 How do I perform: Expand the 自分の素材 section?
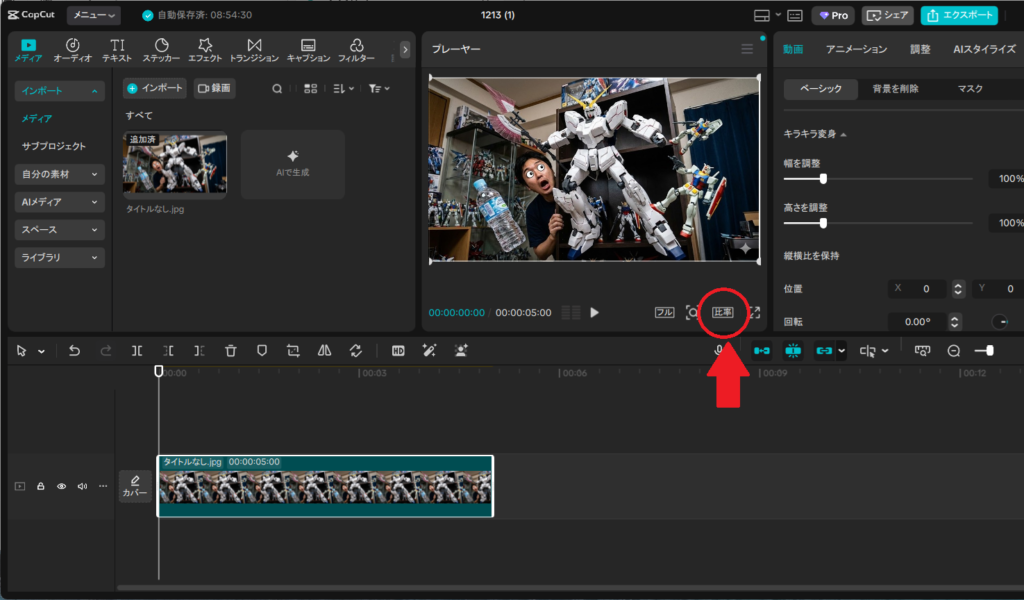pyautogui.click(x=60, y=174)
